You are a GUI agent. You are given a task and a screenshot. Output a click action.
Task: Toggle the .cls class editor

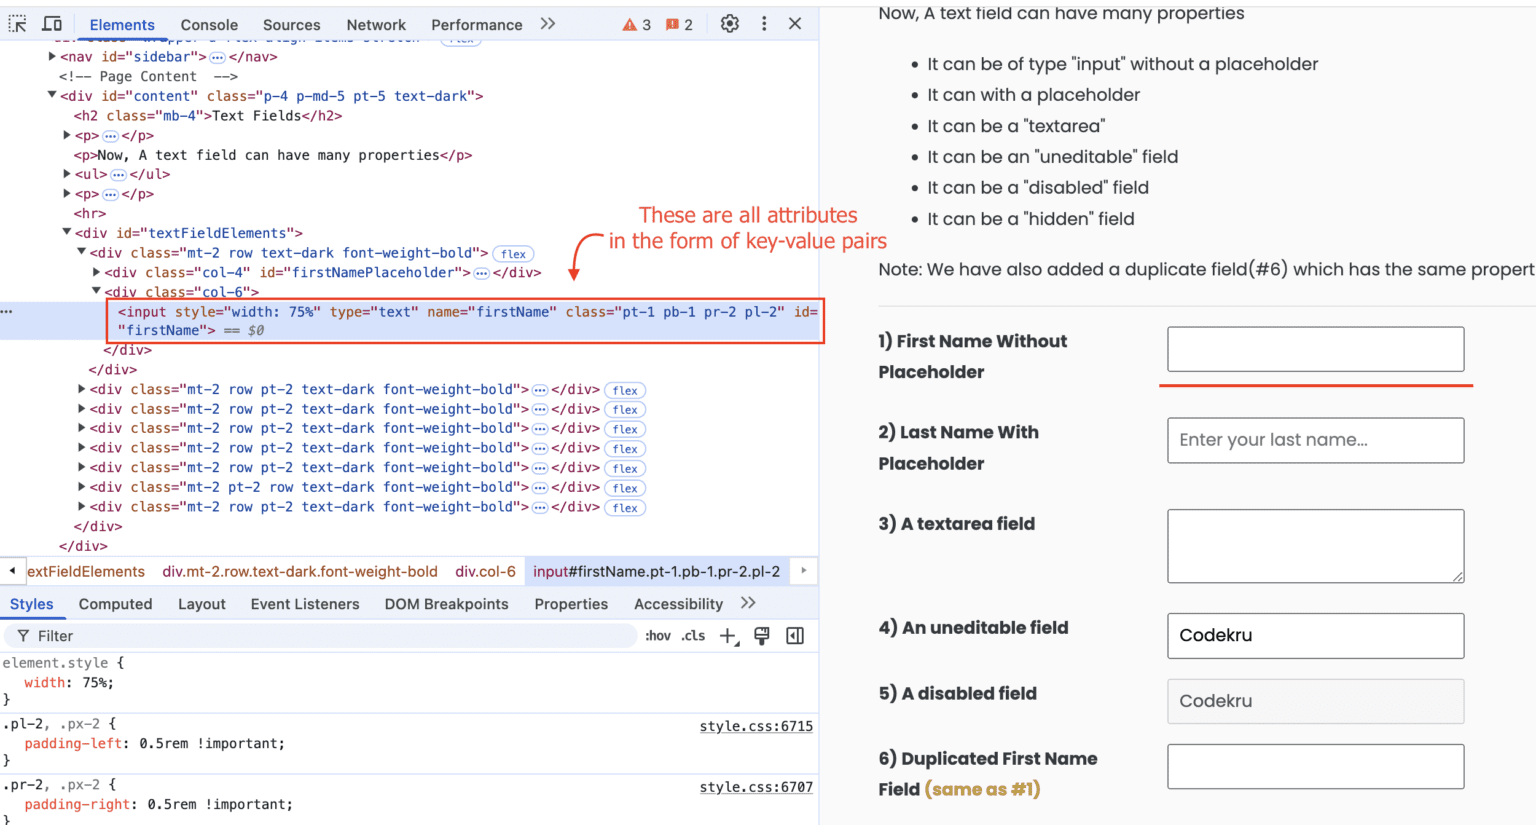[x=693, y=635]
